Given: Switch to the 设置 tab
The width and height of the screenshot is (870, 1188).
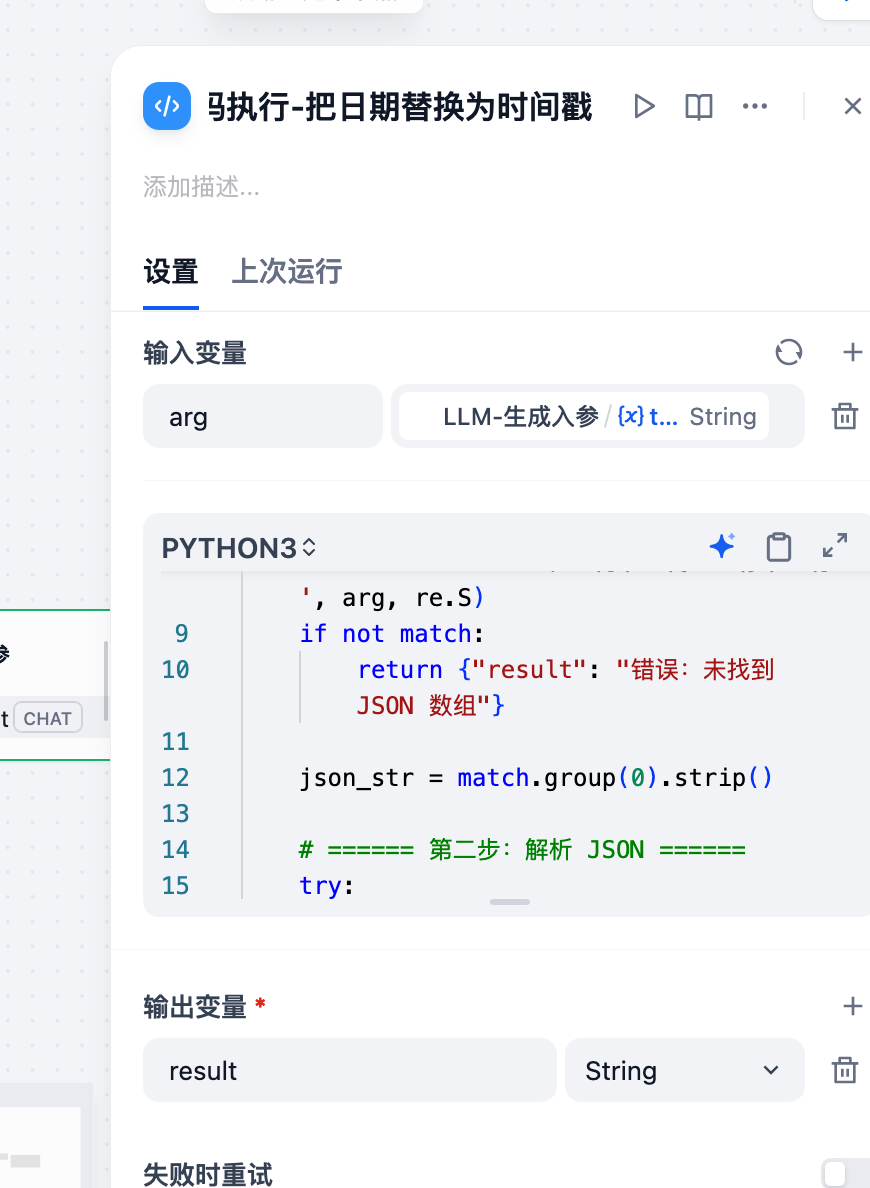Looking at the screenshot, I should point(171,272).
